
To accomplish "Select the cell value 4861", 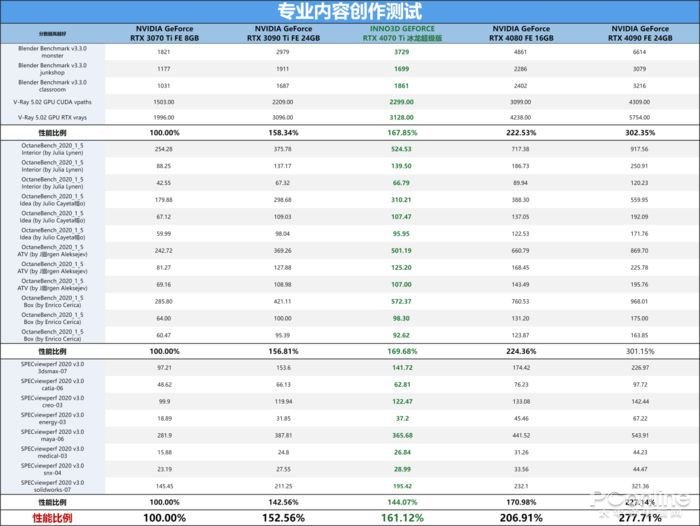I will (521, 52).
